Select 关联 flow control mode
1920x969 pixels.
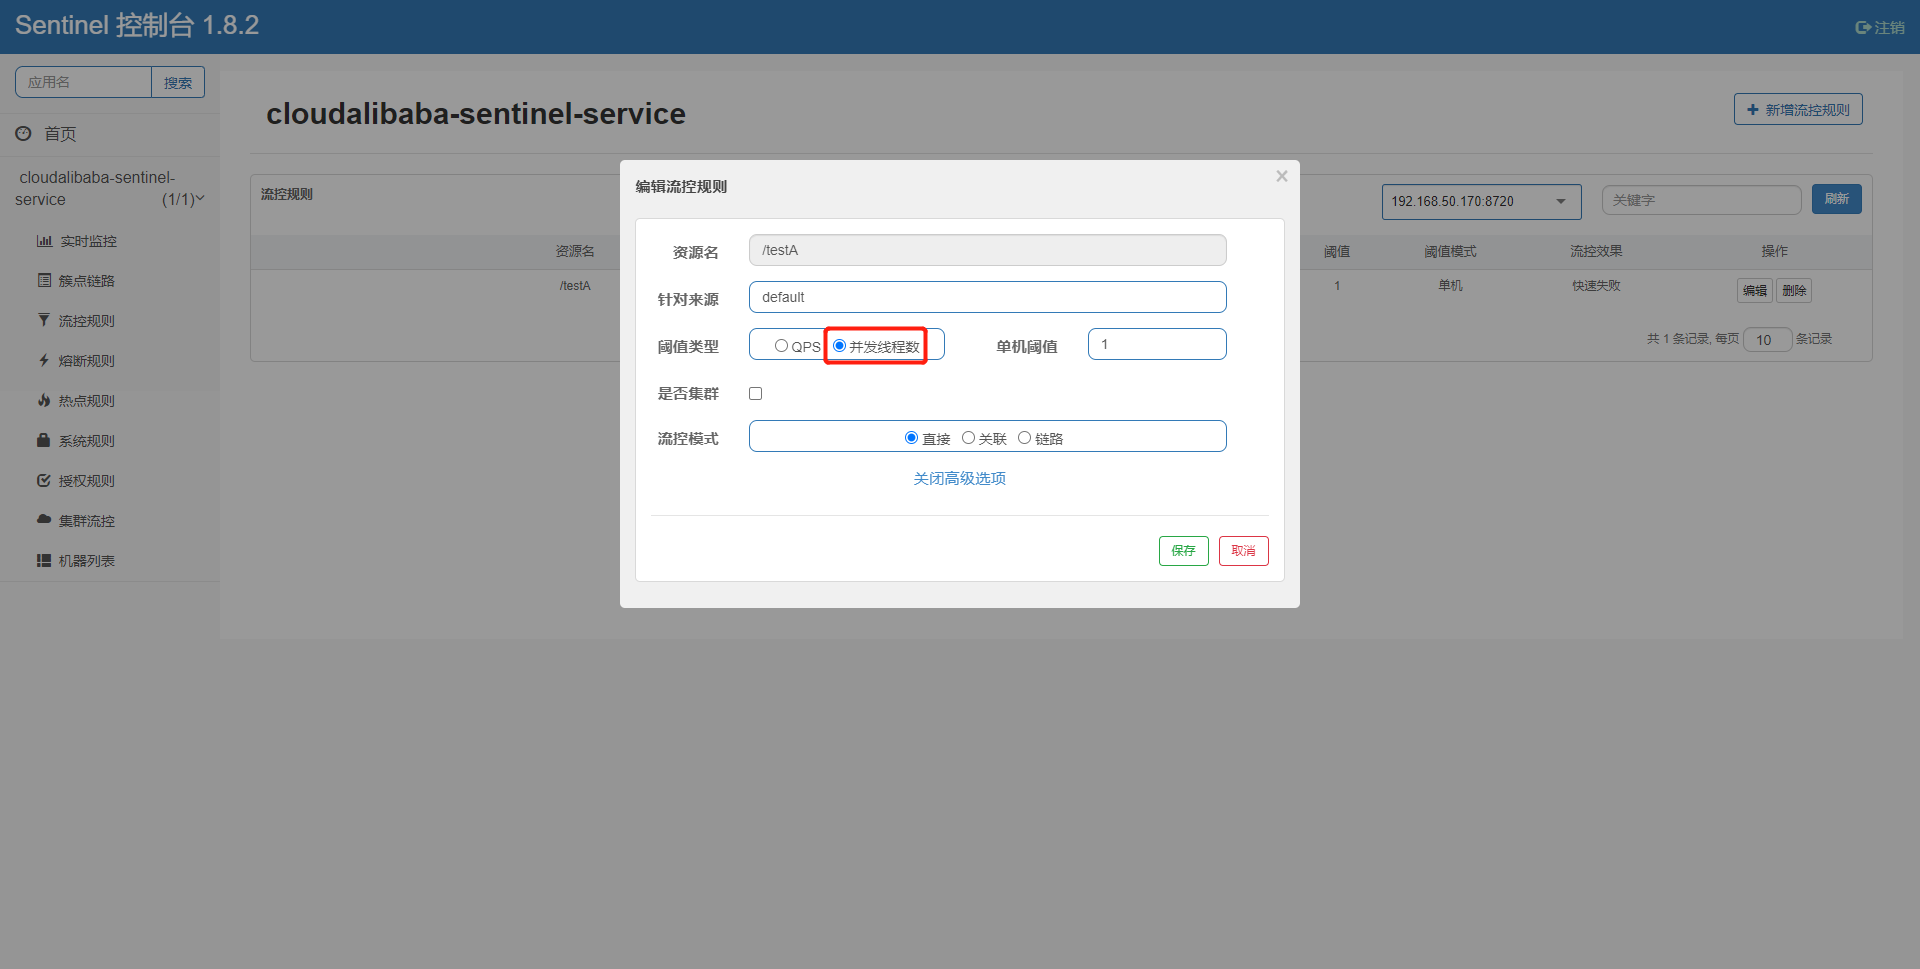968,438
